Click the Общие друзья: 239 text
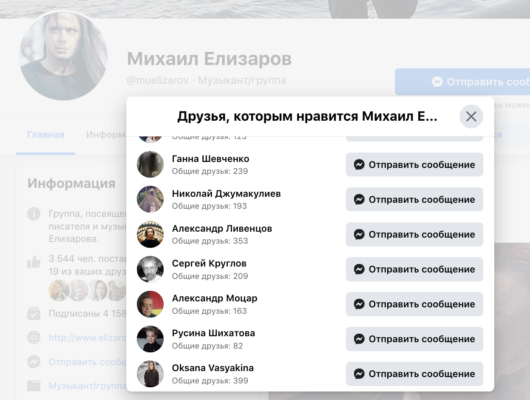The image size is (530, 400). (x=210, y=171)
